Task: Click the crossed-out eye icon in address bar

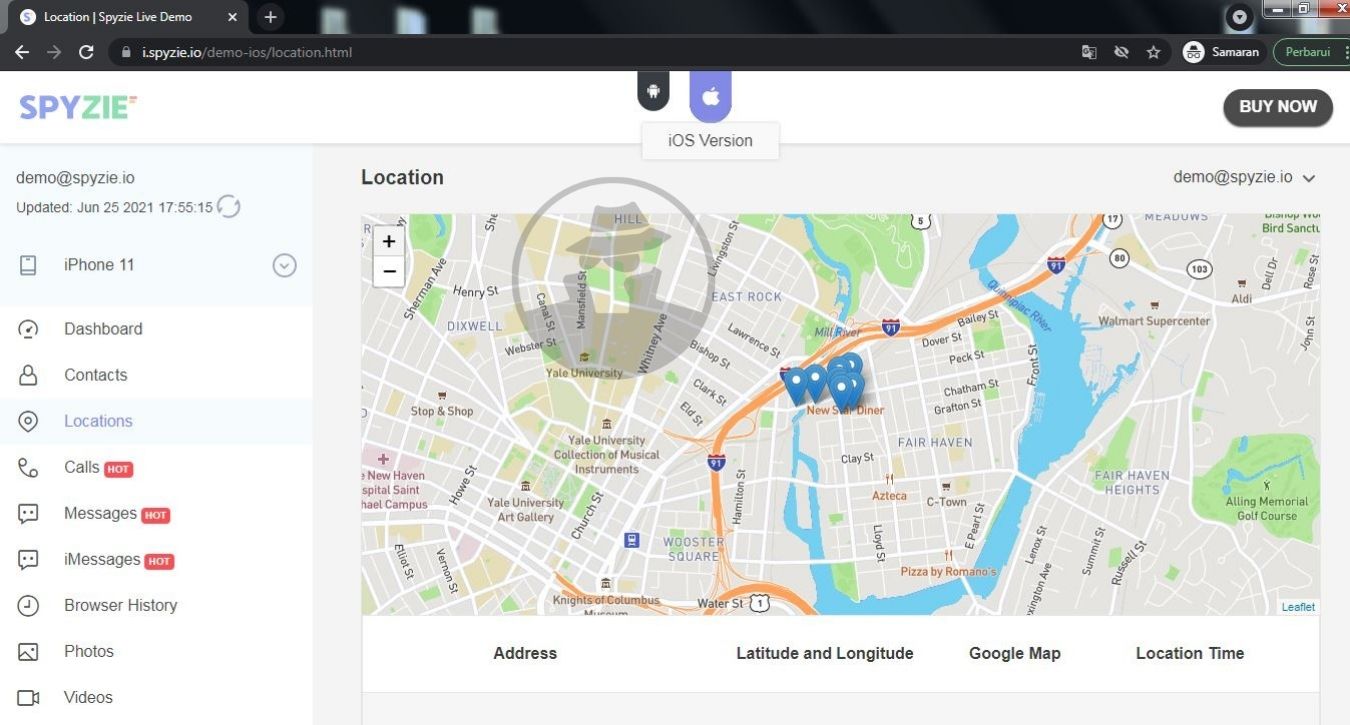Action: point(1121,52)
